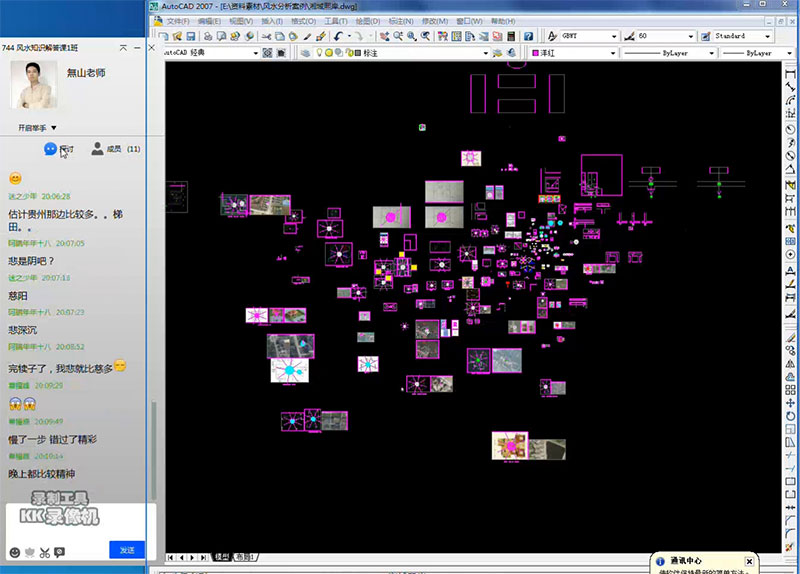Click the Zoom Realtime icon

point(397,36)
